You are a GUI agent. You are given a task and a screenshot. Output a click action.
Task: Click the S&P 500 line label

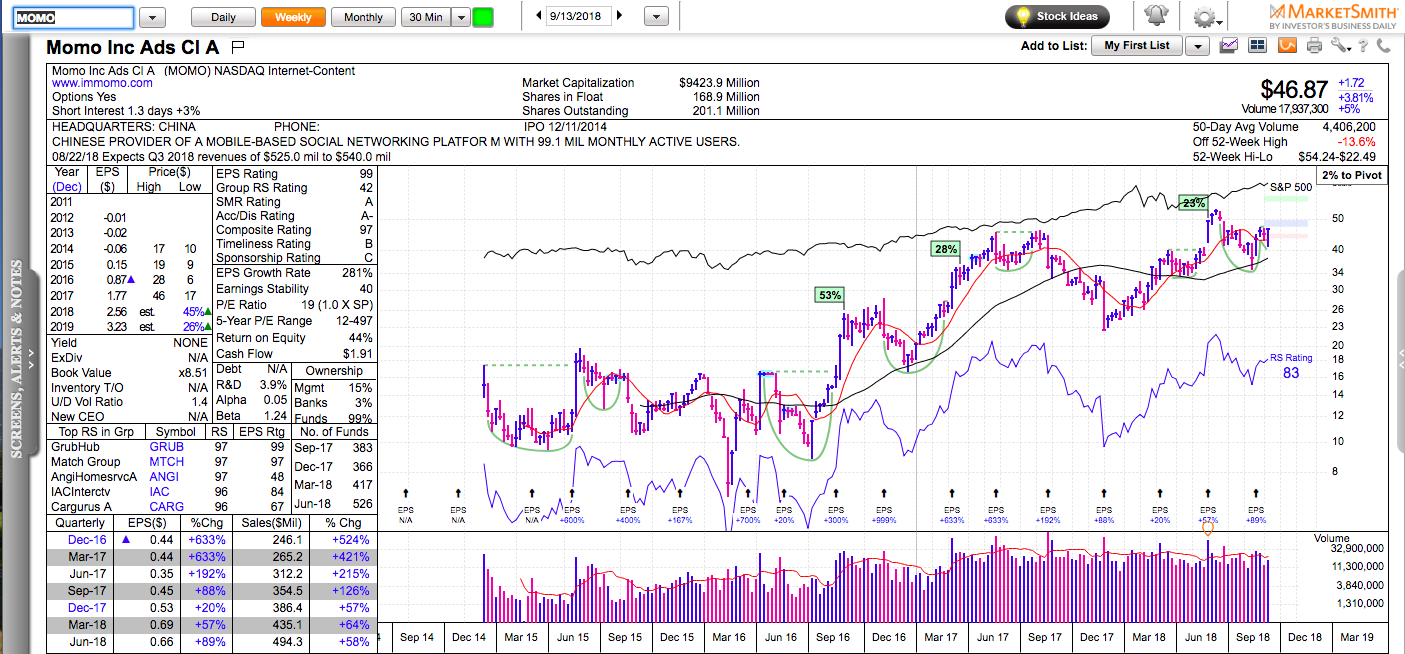(1290, 187)
